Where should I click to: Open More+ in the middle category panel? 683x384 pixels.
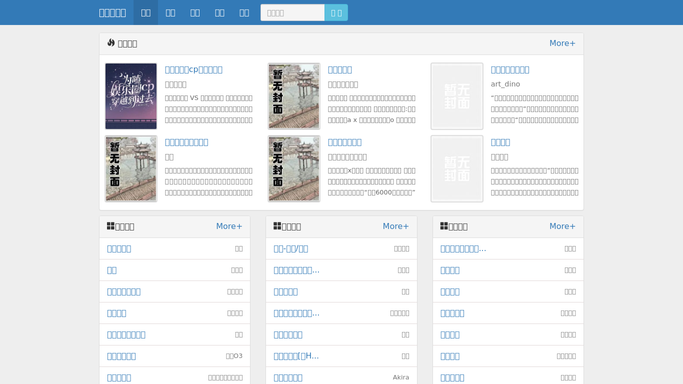pyautogui.click(x=396, y=226)
